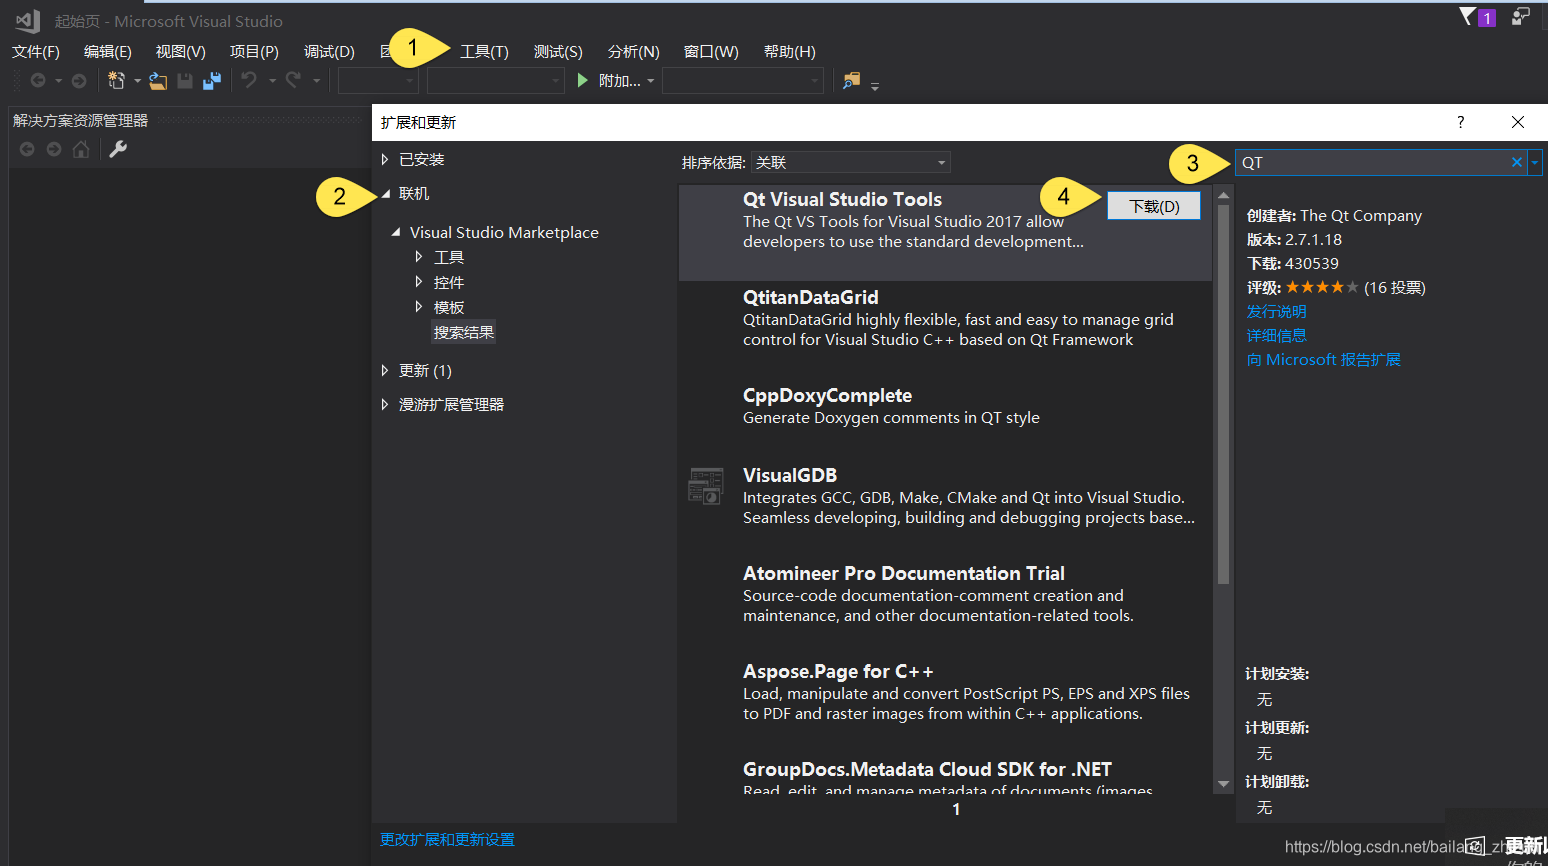Click into the QT search field
This screenshot has height=866, width=1548.
[1372, 162]
